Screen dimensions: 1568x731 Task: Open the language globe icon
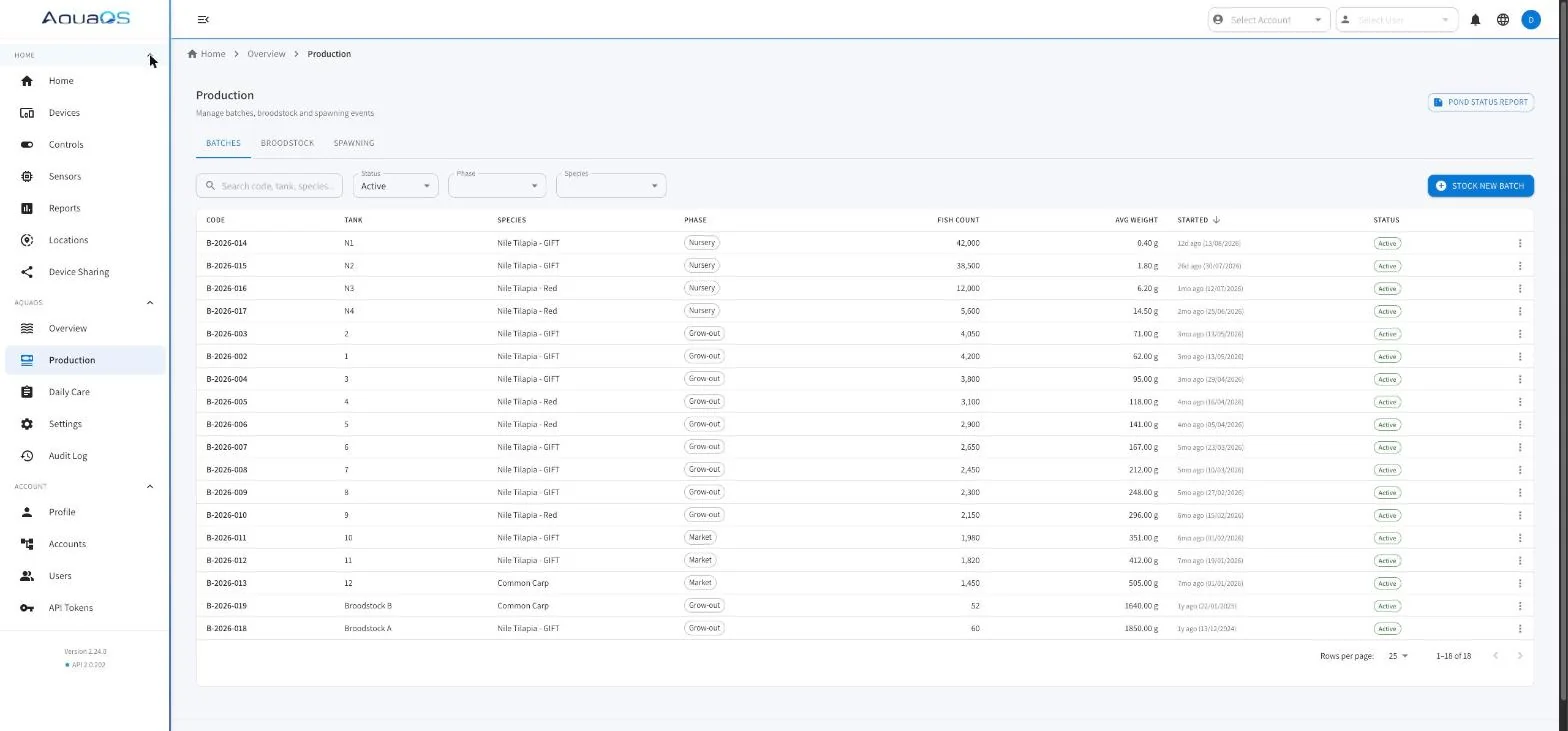click(1502, 19)
